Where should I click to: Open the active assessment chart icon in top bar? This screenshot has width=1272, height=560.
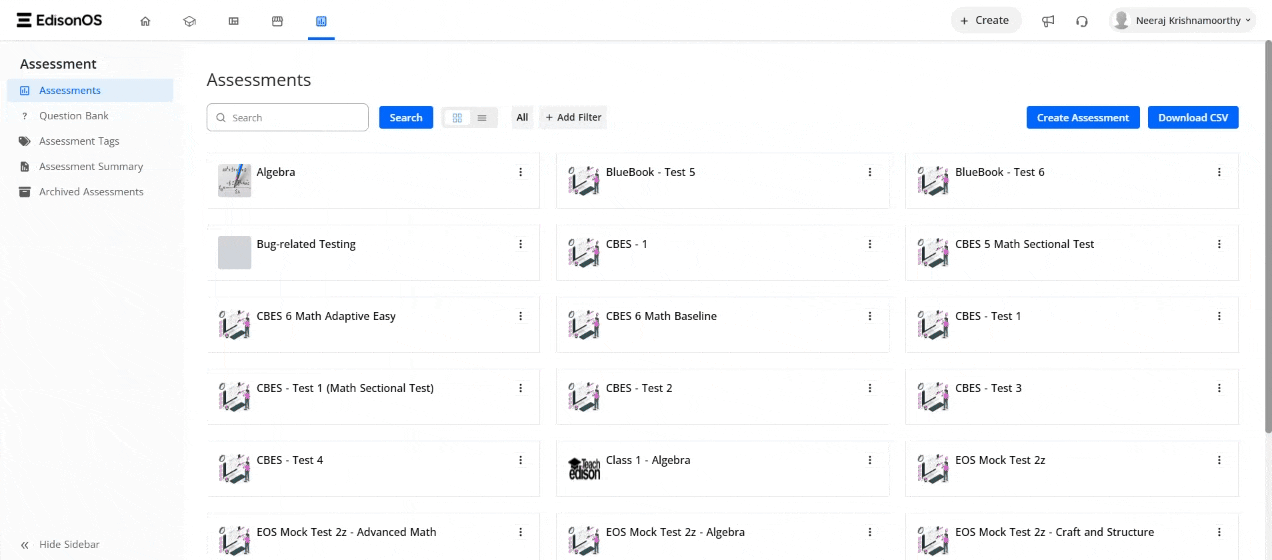[x=321, y=21]
